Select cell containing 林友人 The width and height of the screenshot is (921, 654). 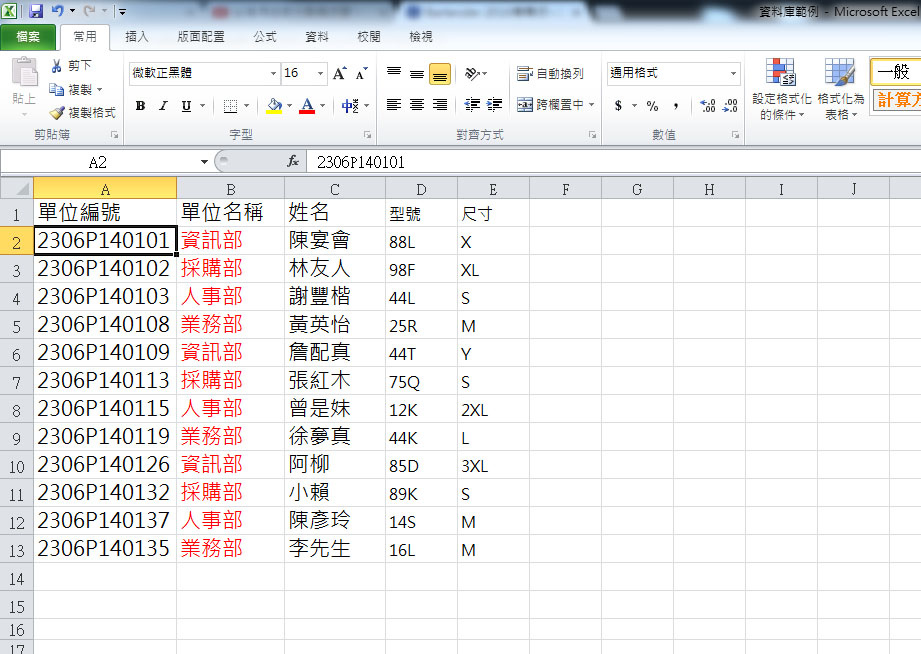pos(335,269)
